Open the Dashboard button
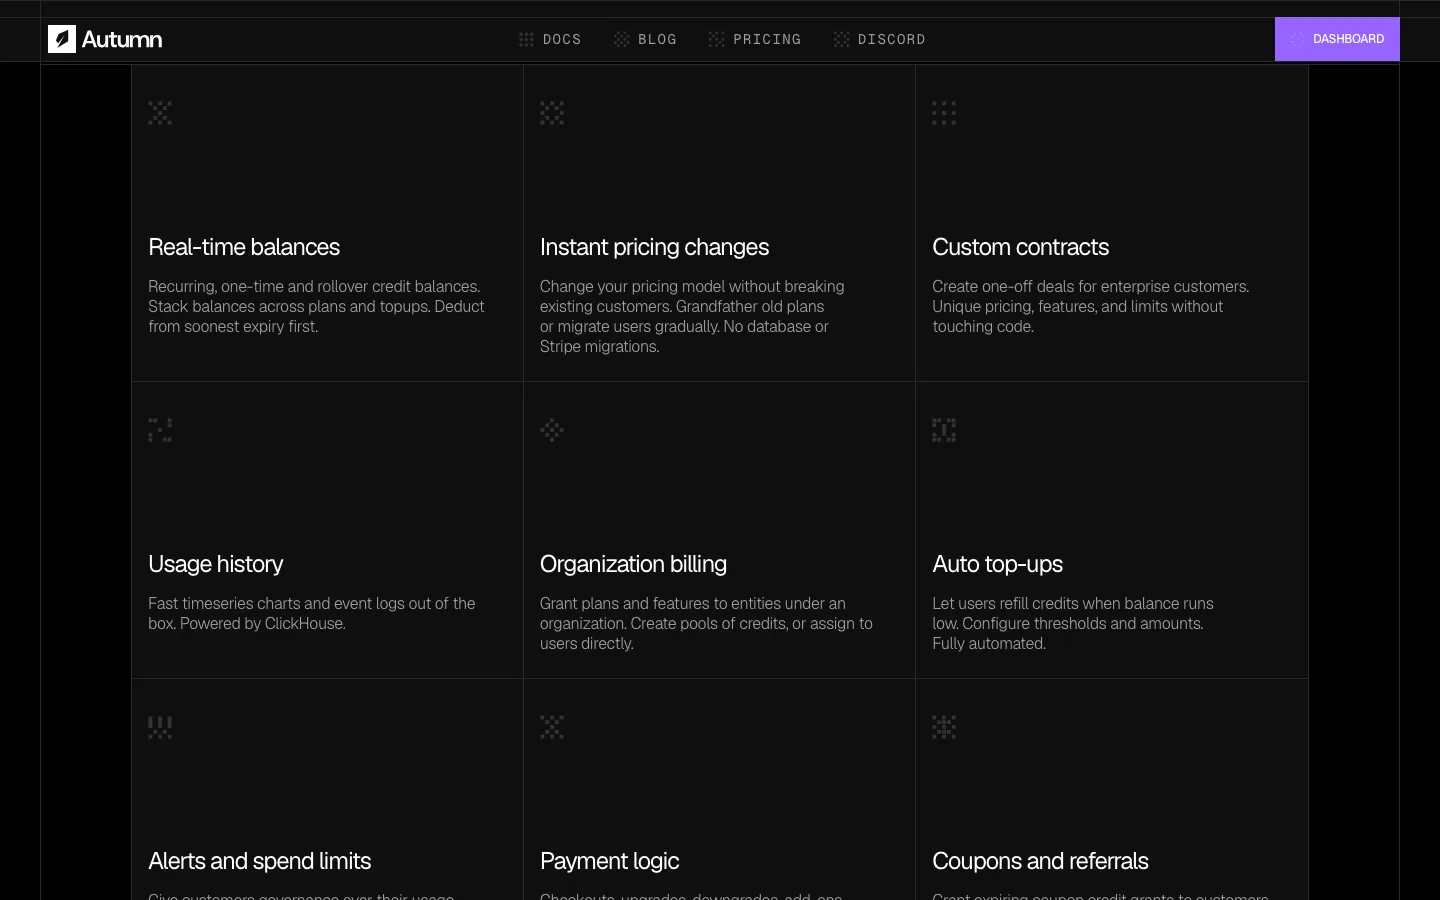Screen dimensions: 1440x900 point(1337,39)
